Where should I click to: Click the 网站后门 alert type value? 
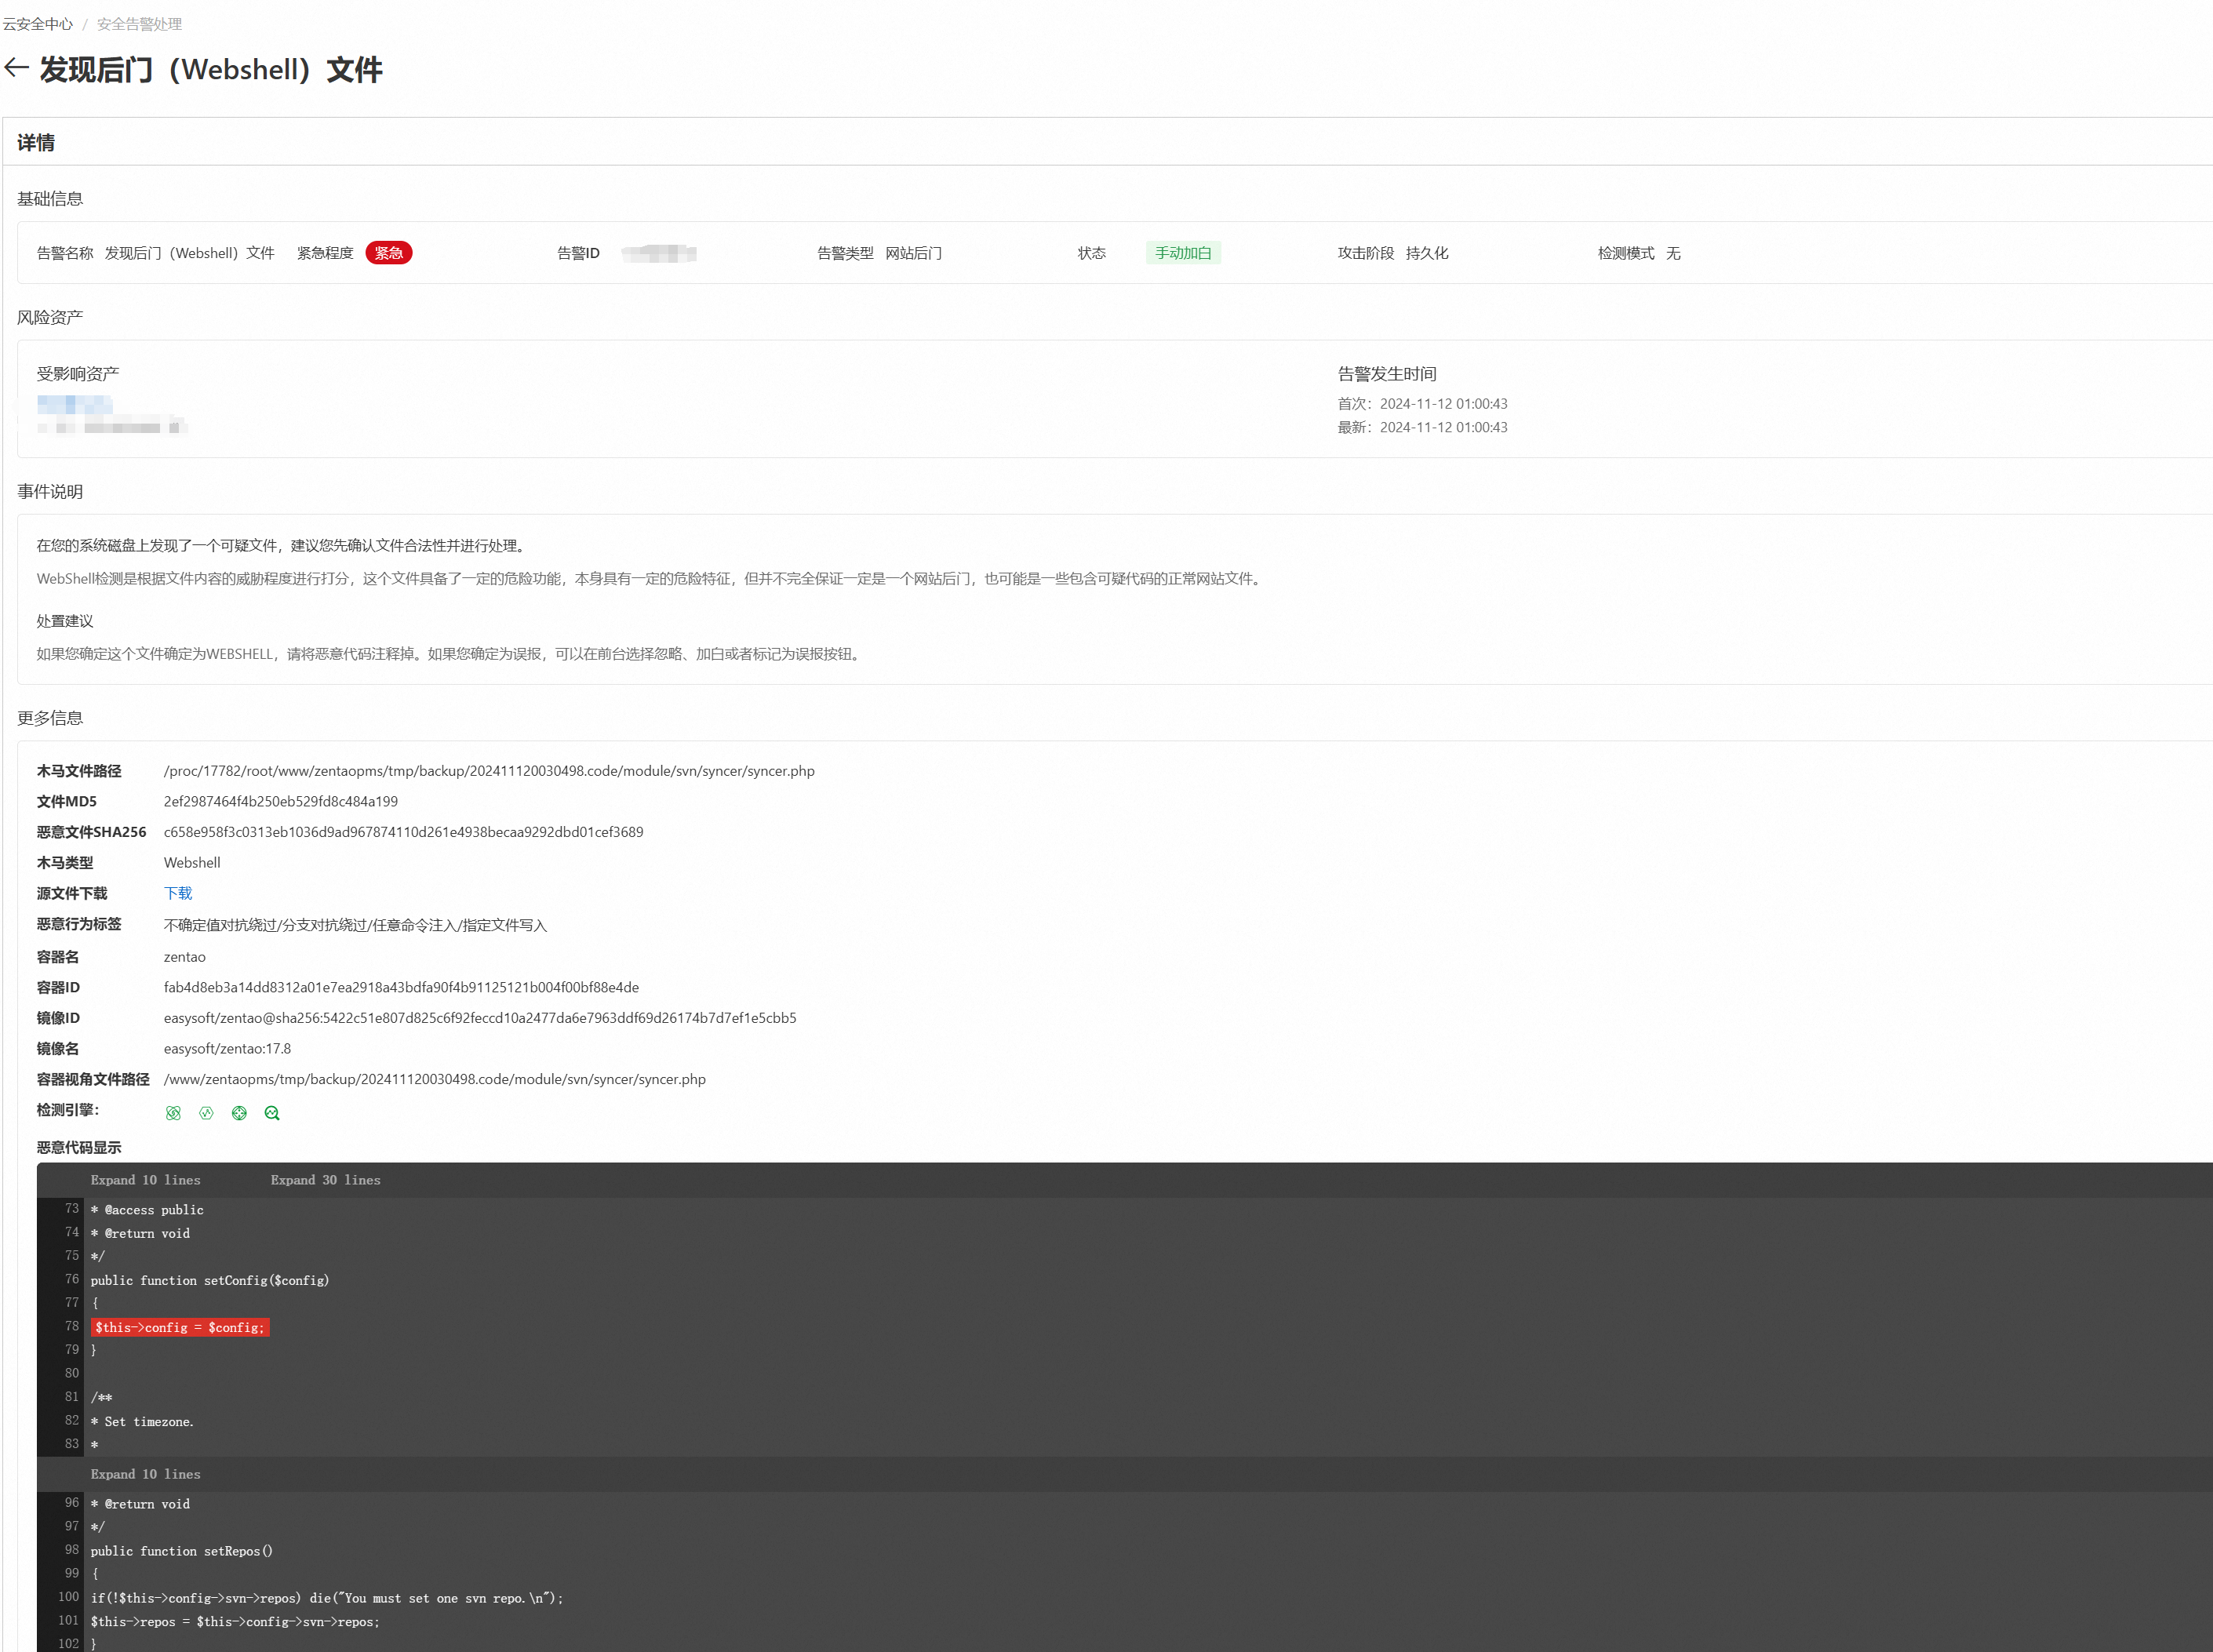point(914,253)
